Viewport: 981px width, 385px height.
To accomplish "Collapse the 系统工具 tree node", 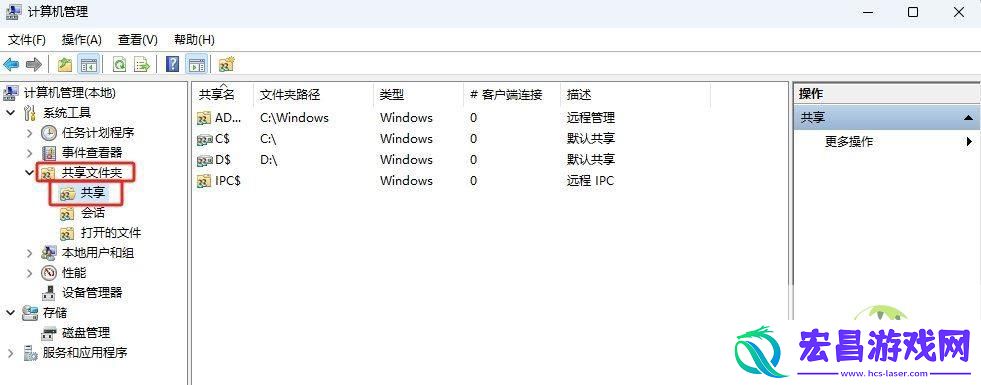I will point(11,113).
